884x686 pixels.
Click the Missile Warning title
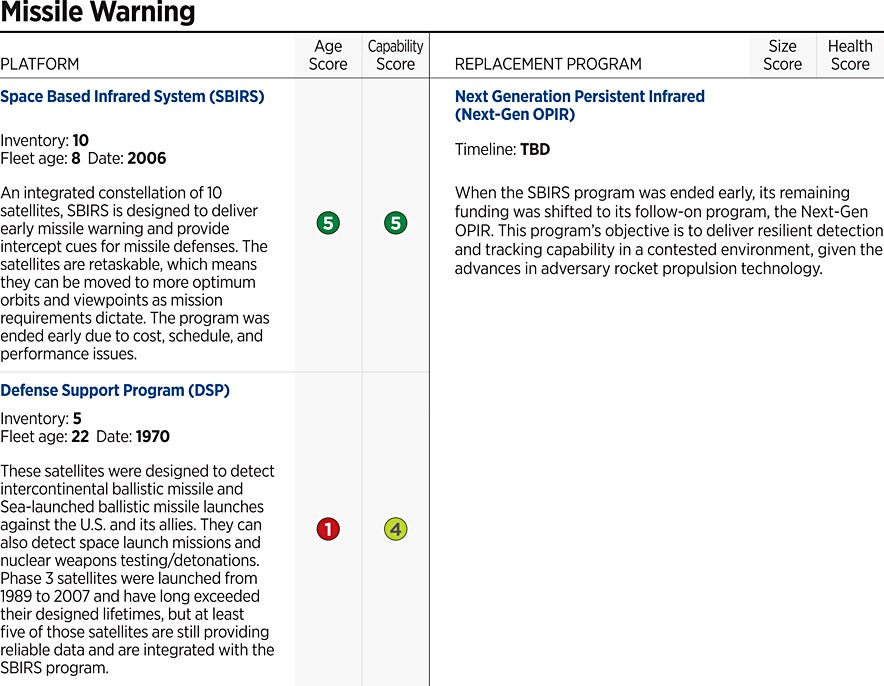point(98,14)
